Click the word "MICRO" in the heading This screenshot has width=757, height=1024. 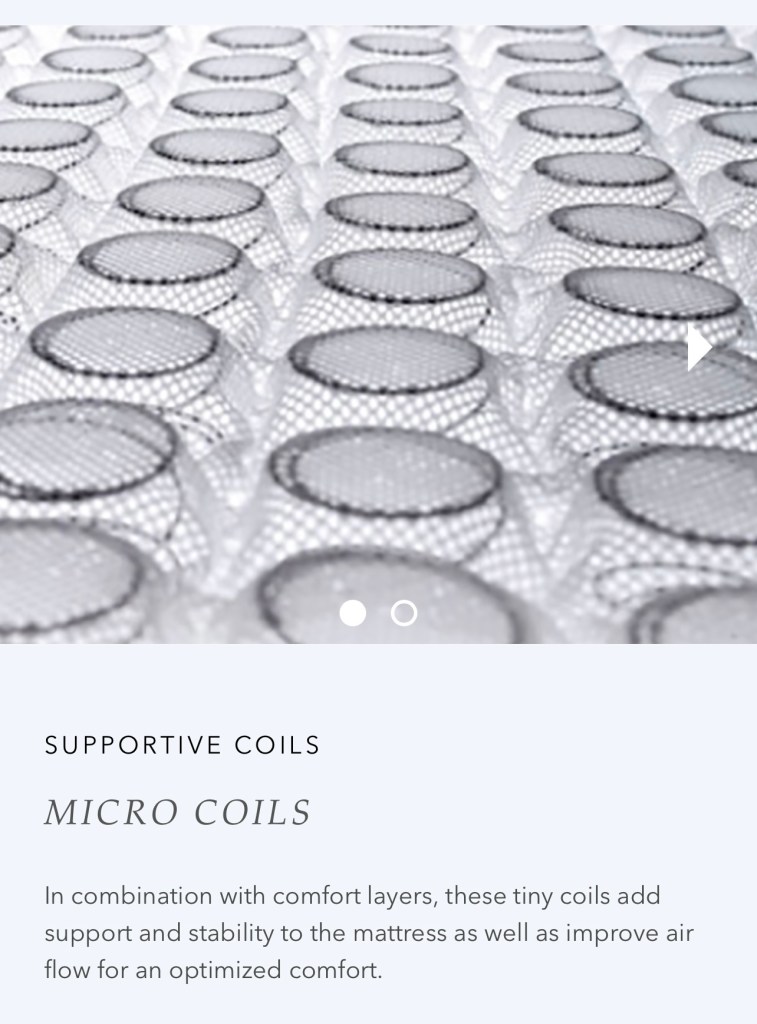click(x=110, y=812)
